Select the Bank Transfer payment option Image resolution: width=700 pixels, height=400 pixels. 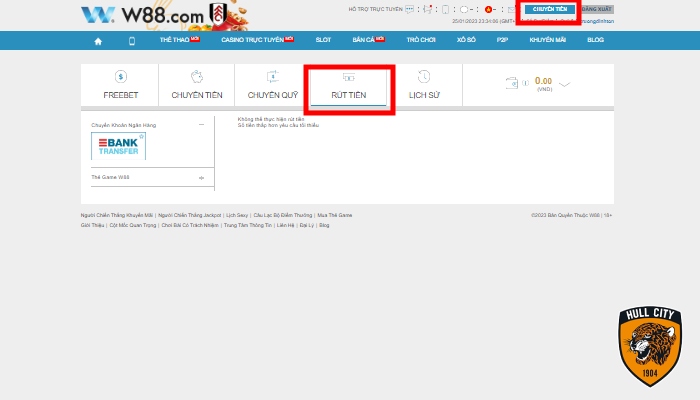pyautogui.click(x=118, y=146)
